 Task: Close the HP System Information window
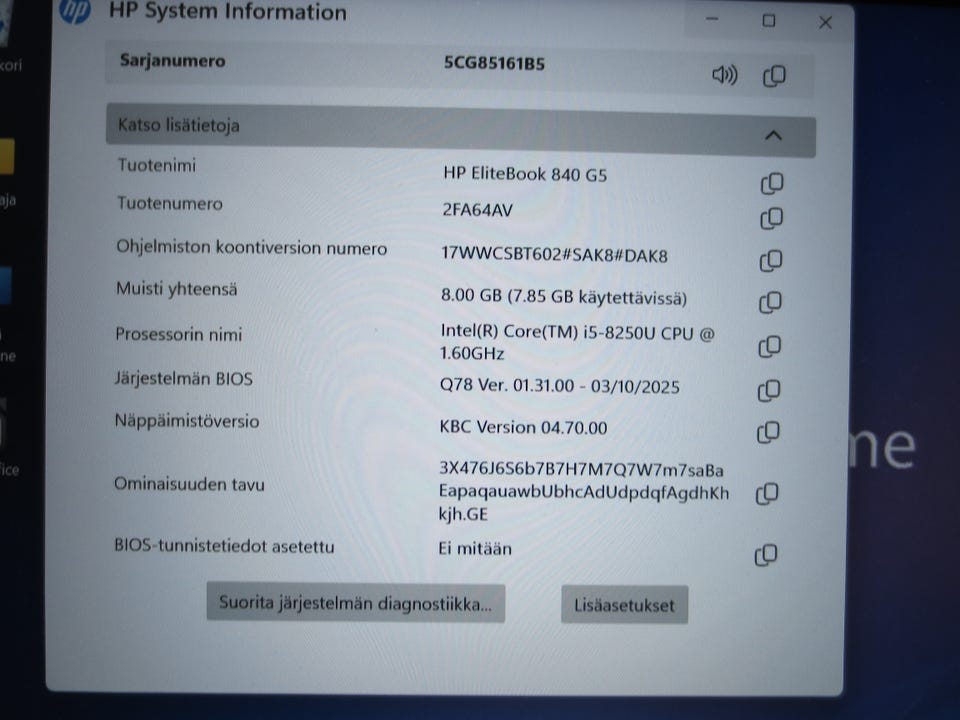coord(825,23)
